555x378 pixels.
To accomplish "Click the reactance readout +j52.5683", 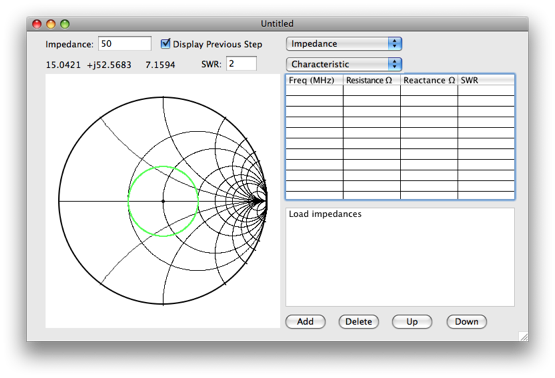I will [109, 65].
